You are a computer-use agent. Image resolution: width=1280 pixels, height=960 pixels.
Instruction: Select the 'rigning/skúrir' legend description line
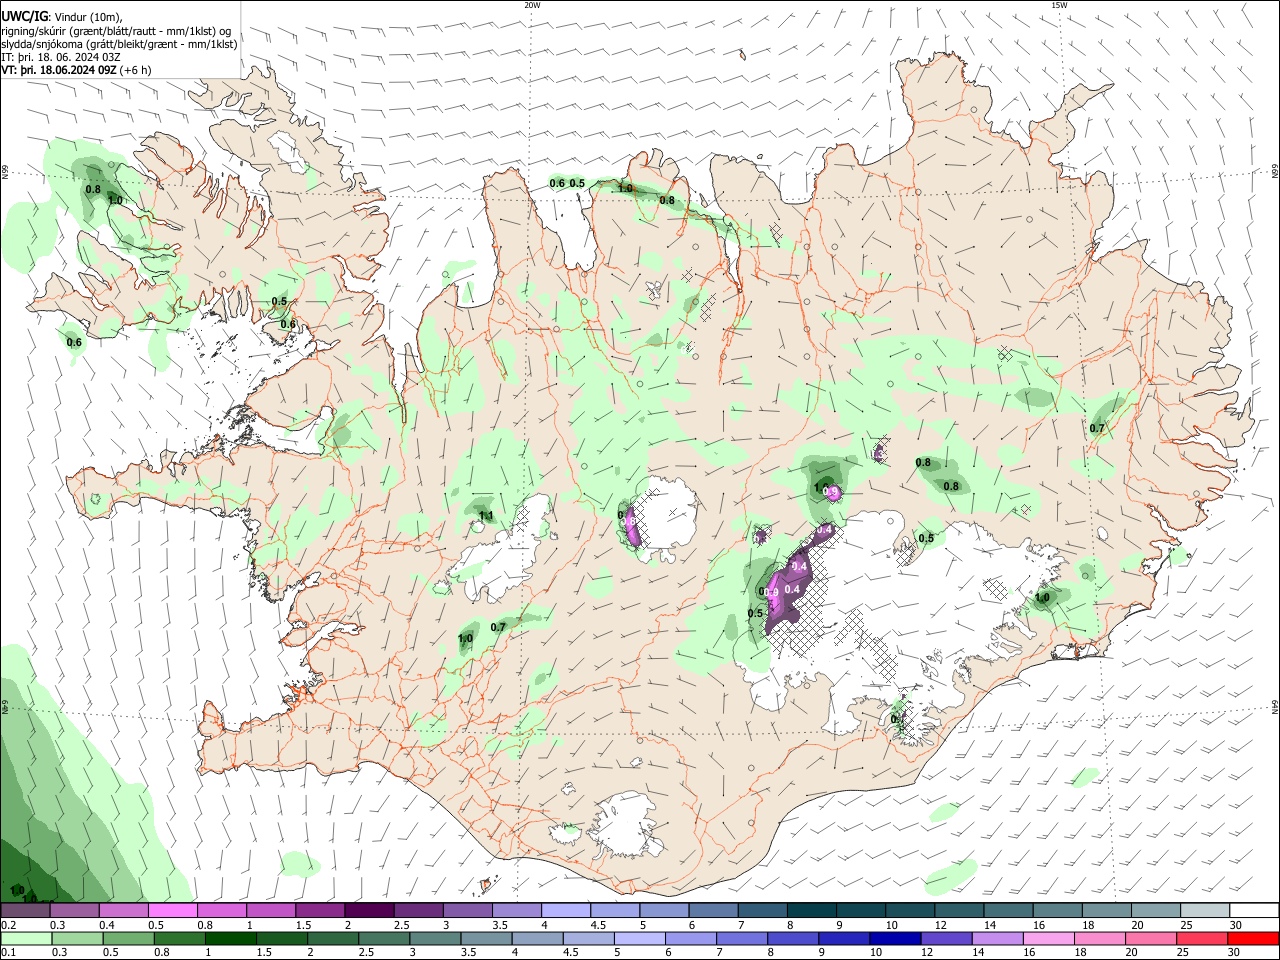(116, 30)
